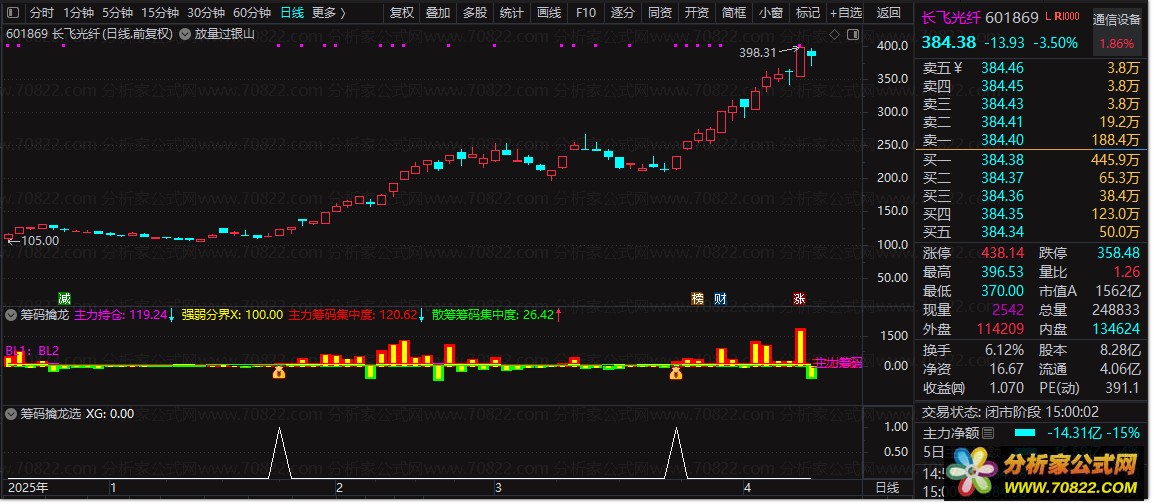The width and height of the screenshot is (1154, 504).
Task: Click the 跌停 value 358.48
Action: (x=1120, y=253)
